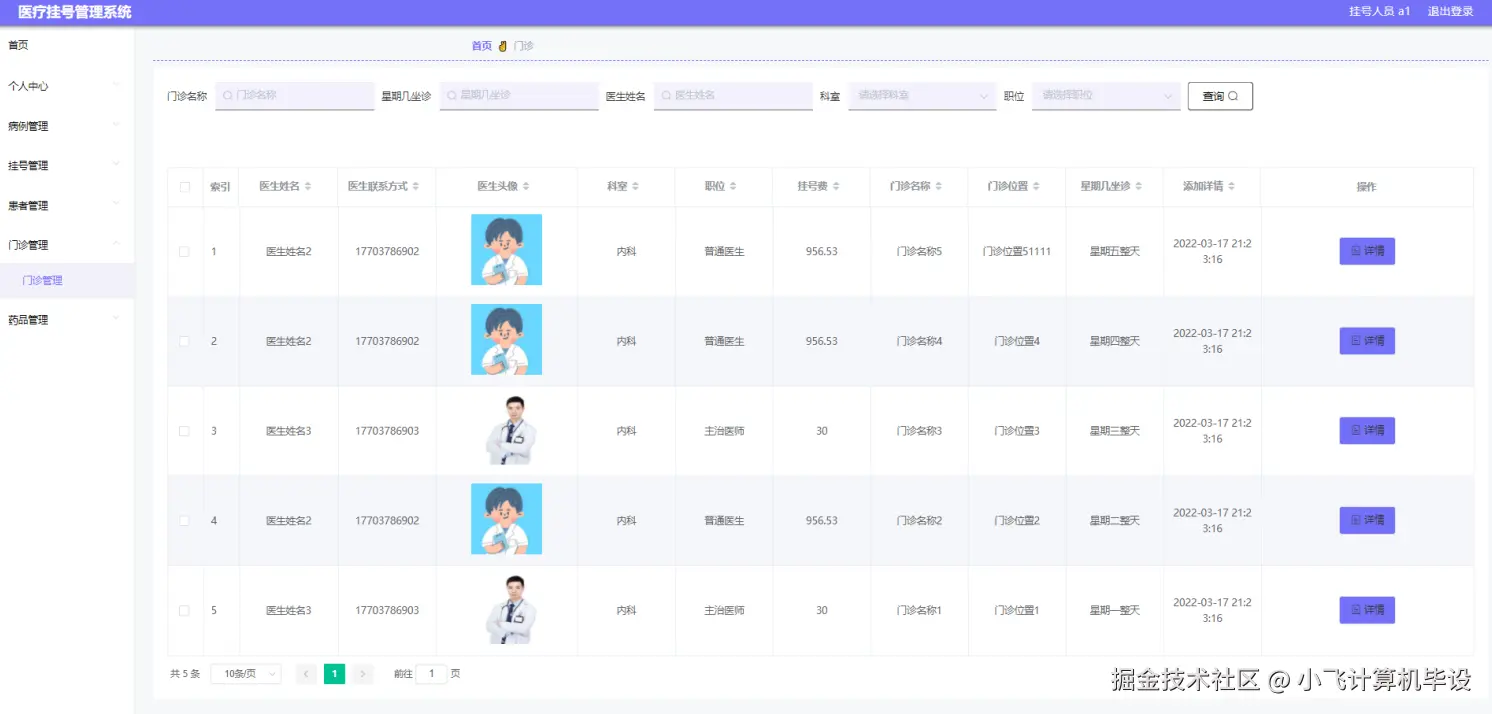Select the 门诊管理 submenu item
1492x714 pixels.
tap(67, 281)
